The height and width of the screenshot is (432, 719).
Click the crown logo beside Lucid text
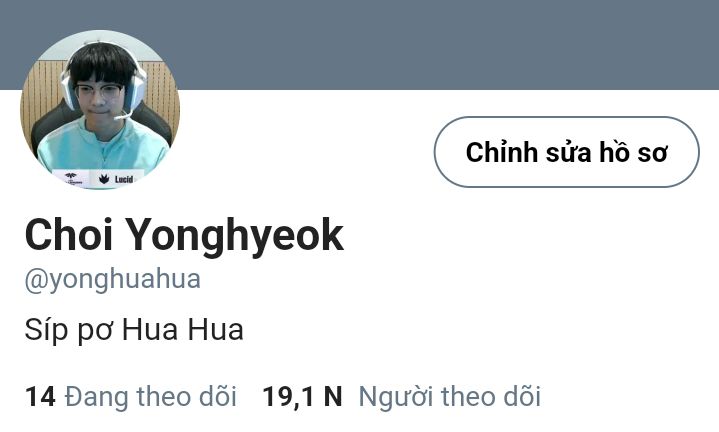pyautogui.click(x=105, y=179)
